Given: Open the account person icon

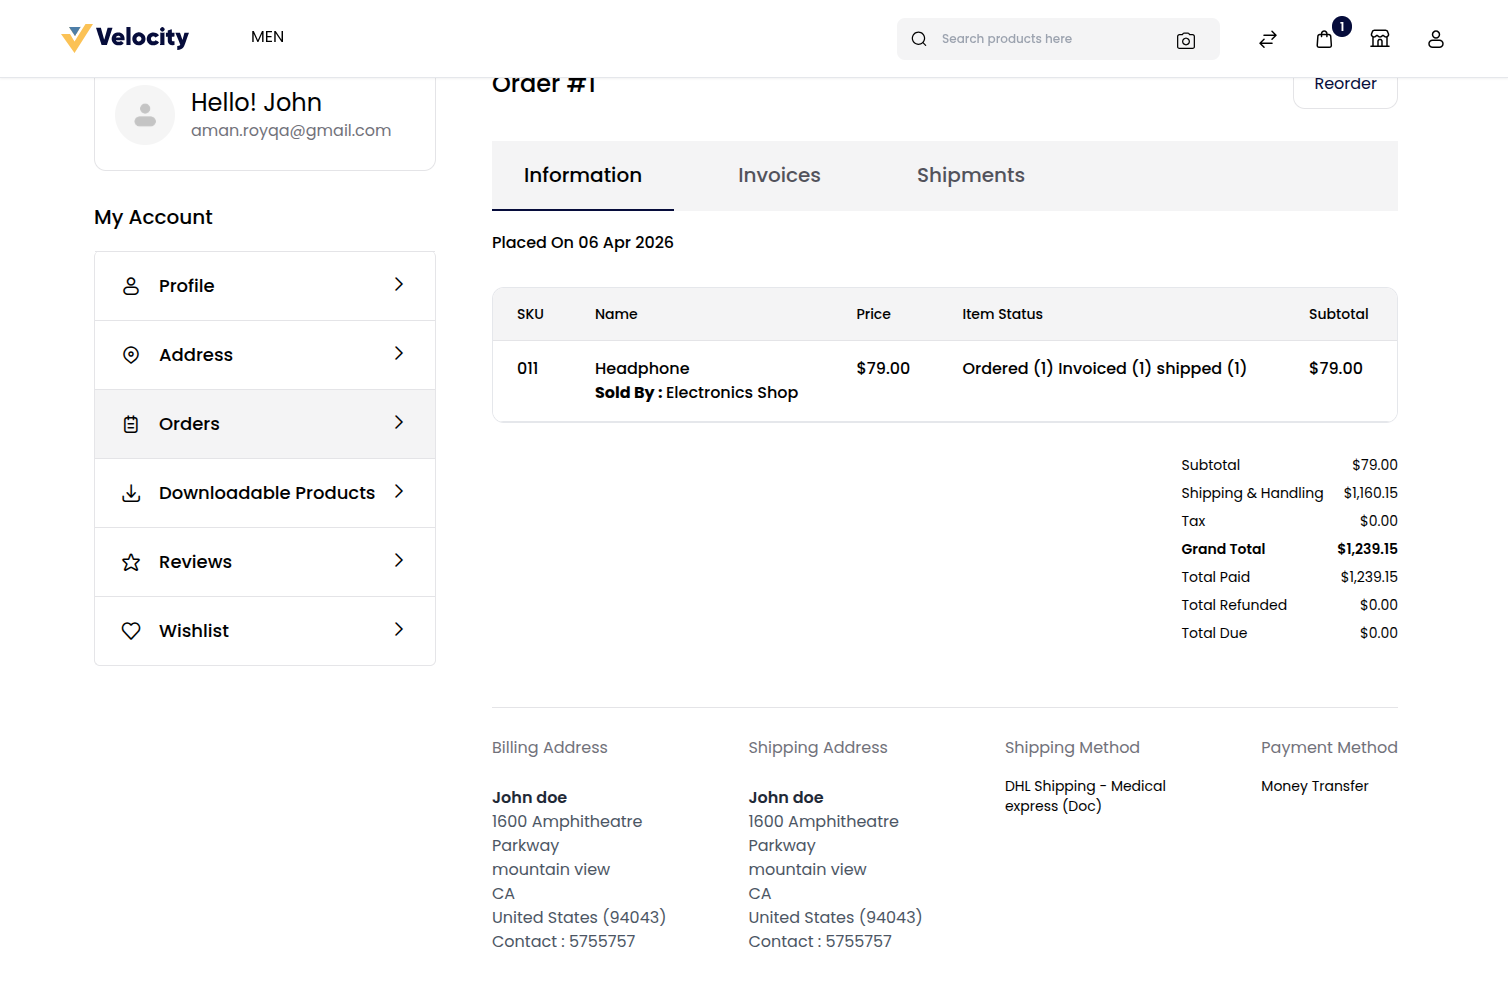Looking at the screenshot, I should pyautogui.click(x=1435, y=39).
